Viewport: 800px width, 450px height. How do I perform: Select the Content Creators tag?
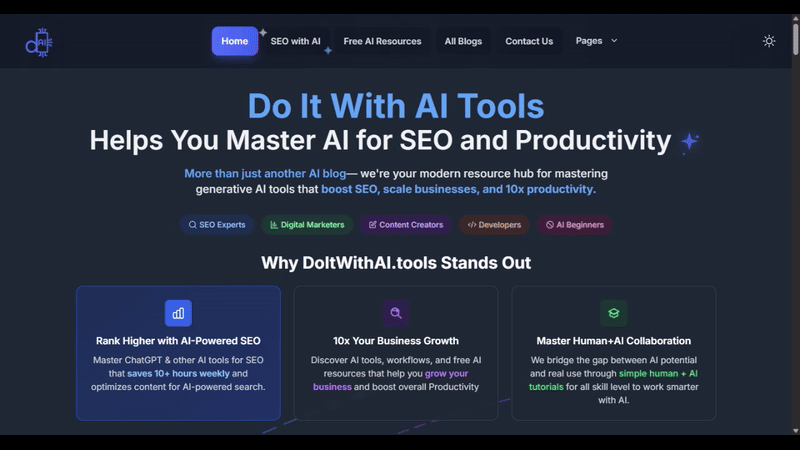tap(406, 224)
